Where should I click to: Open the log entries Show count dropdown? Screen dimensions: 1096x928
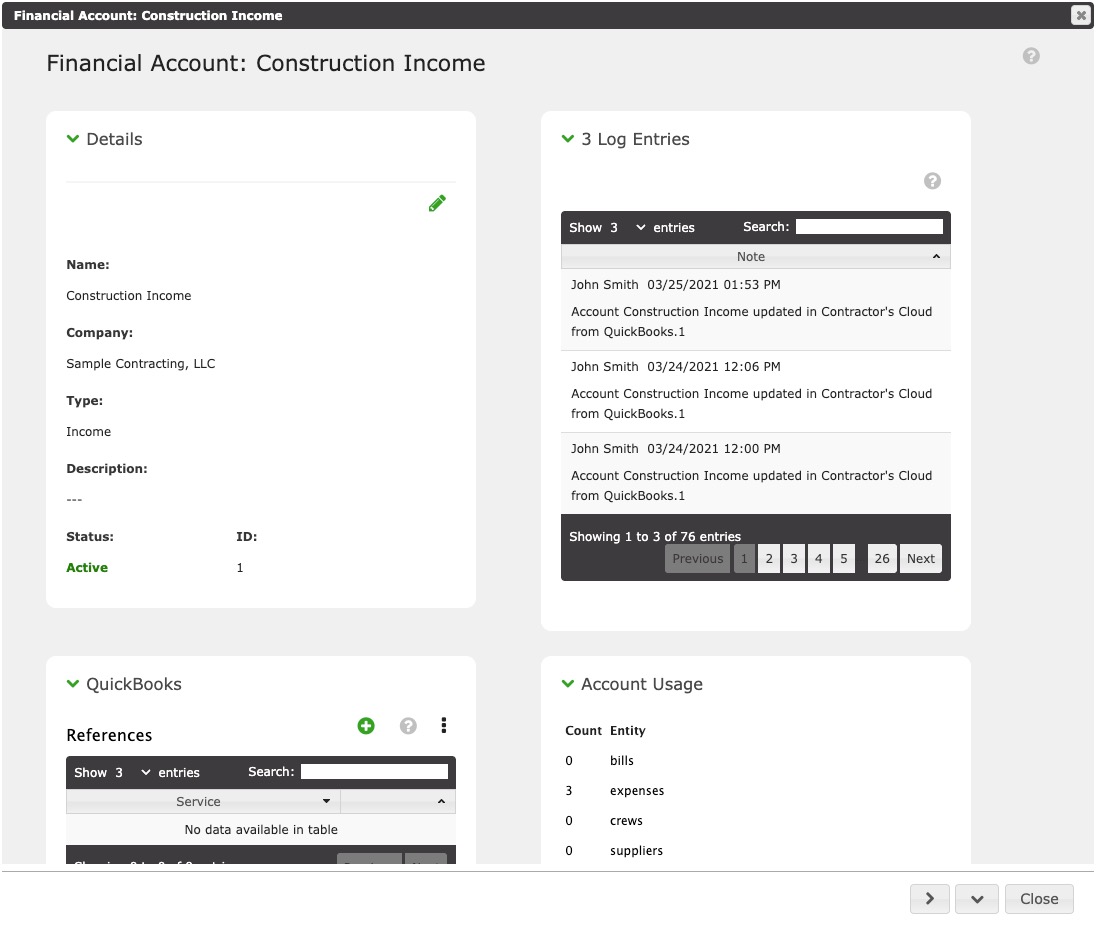coord(627,228)
